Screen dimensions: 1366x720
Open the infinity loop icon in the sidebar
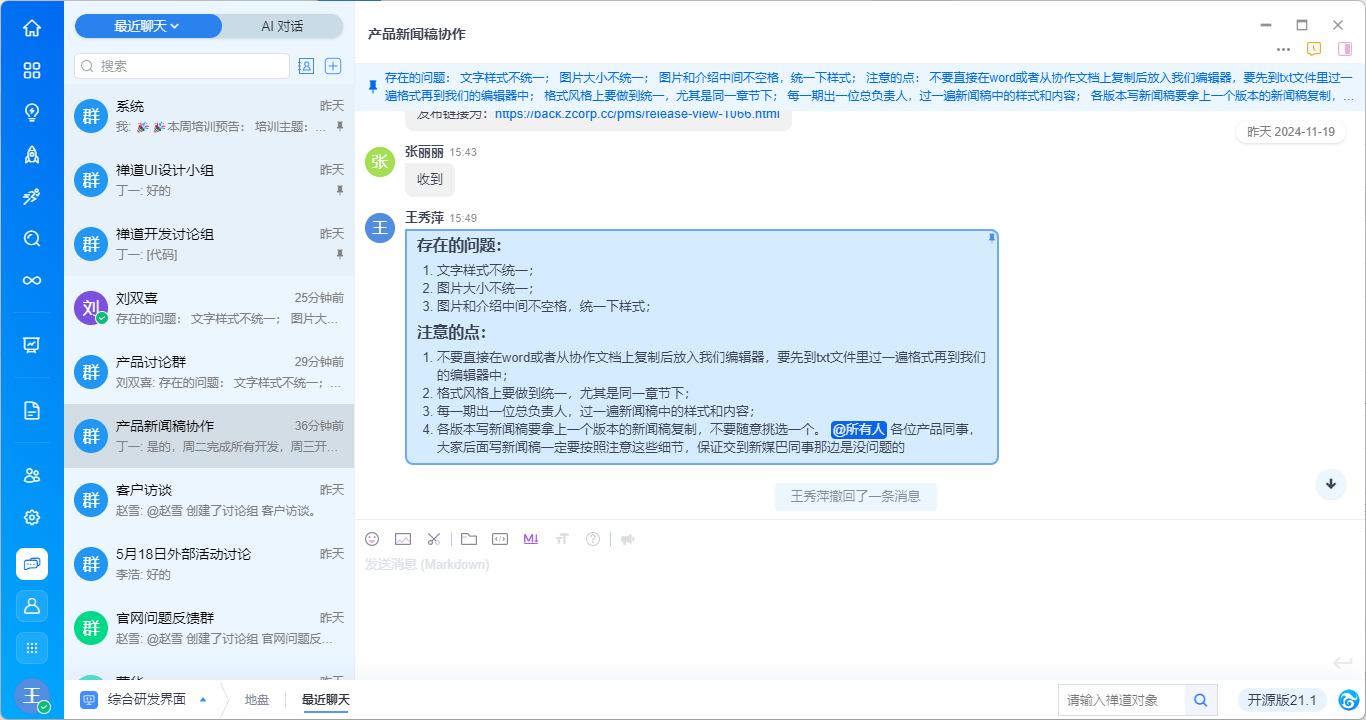pyautogui.click(x=32, y=280)
